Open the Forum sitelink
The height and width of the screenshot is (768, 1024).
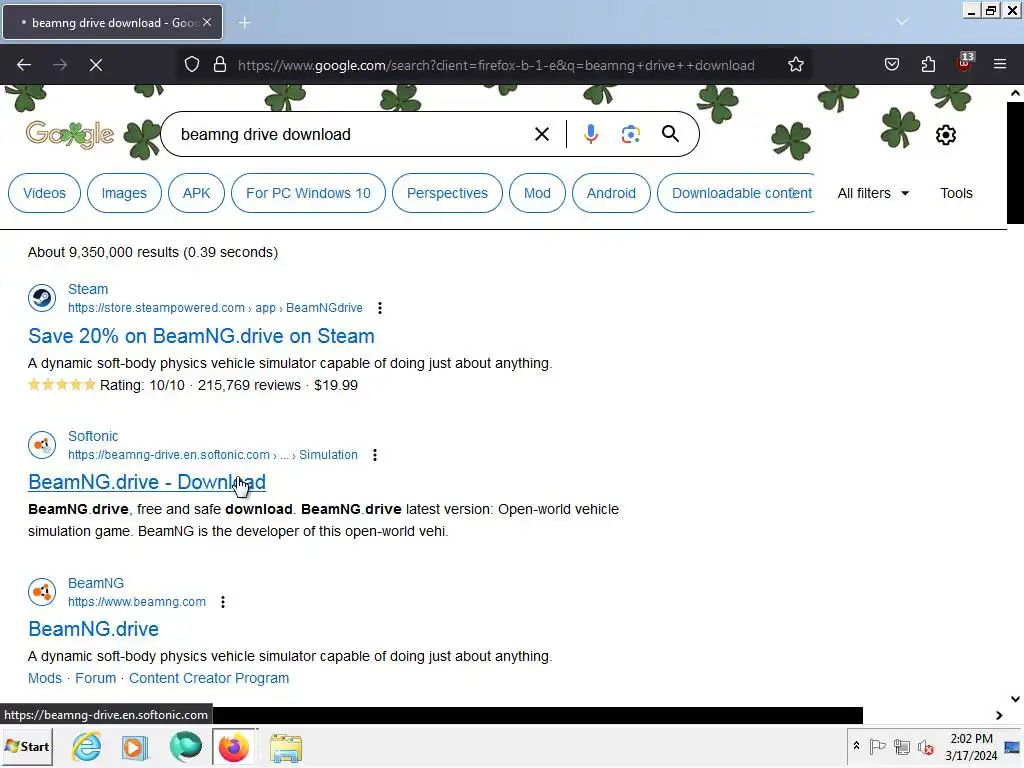coord(95,678)
